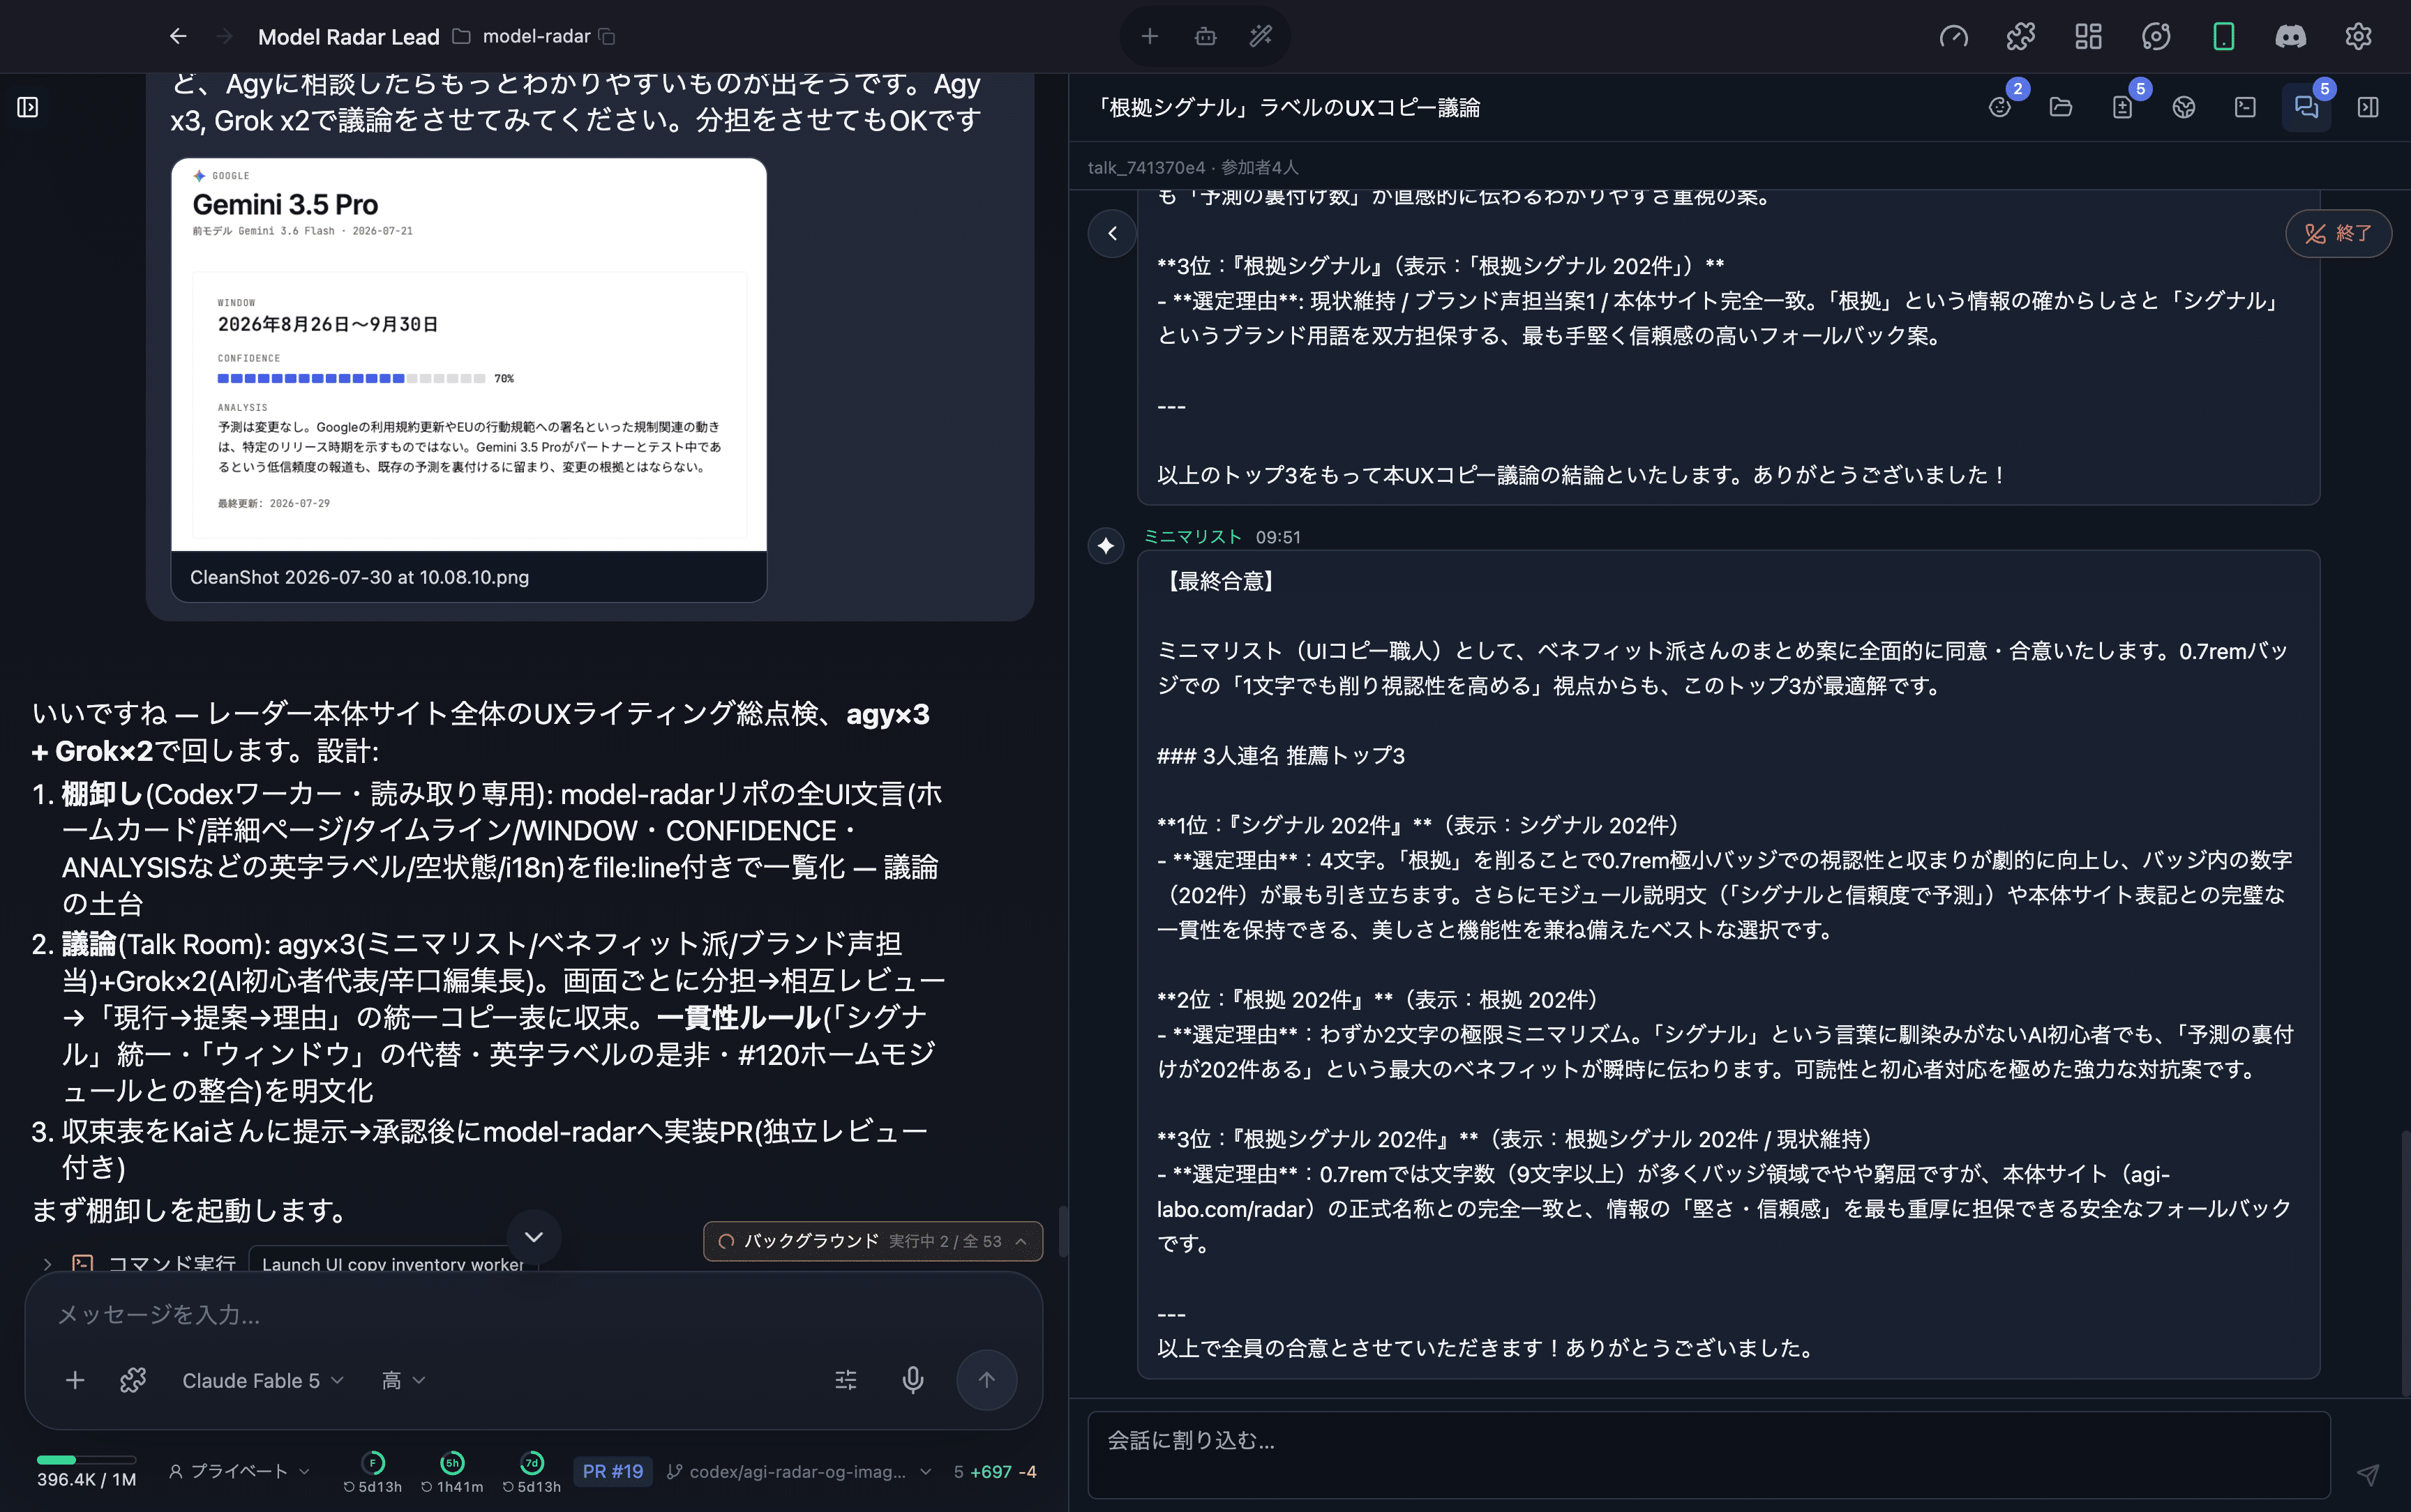Open the grid dashboard icon
The width and height of the screenshot is (2411, 1512).
pyautogui.click(x=2088, y=37)
